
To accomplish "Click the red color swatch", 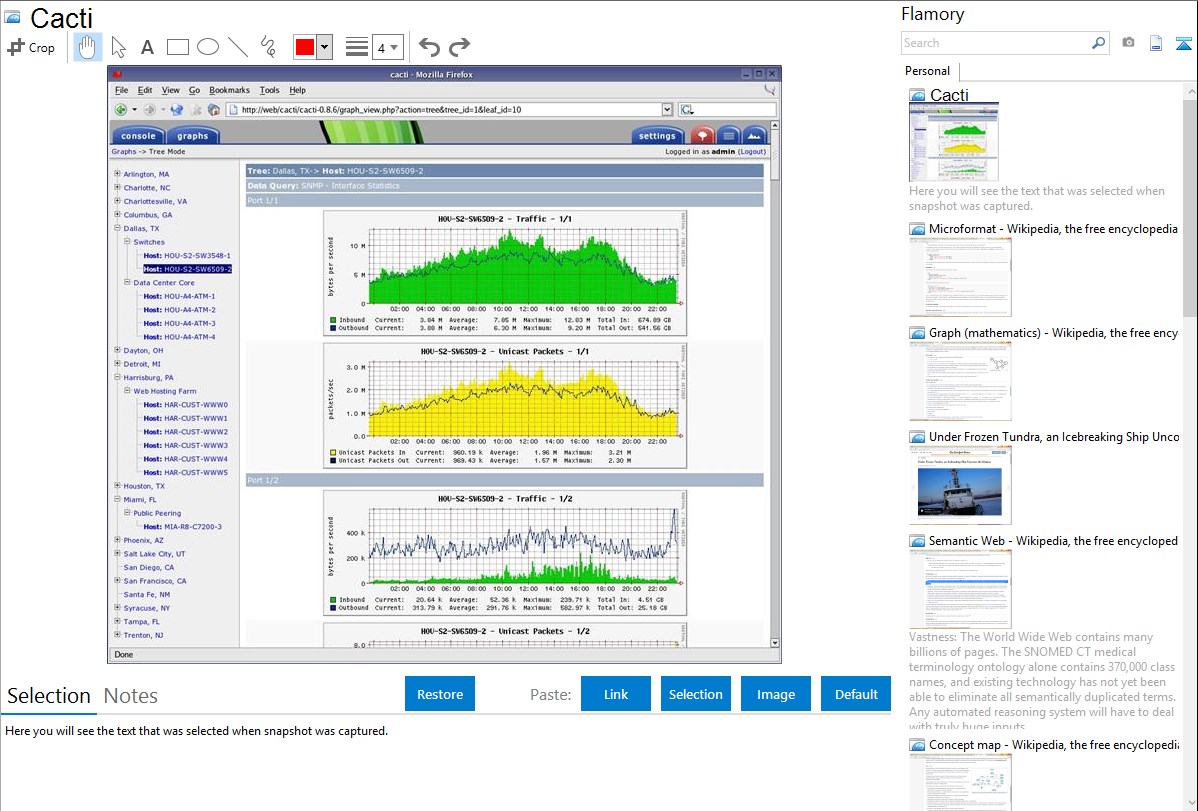I will click(304, 47).
